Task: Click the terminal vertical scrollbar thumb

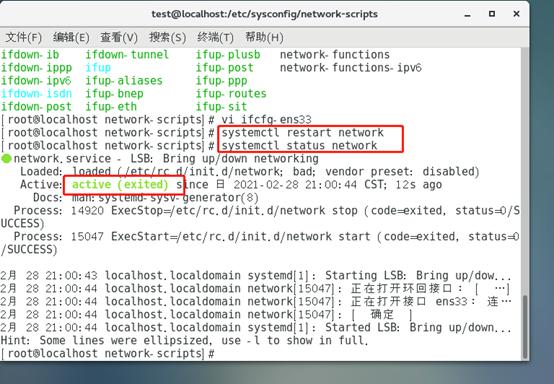Action: pyautogui.click(x=525, y=327)
